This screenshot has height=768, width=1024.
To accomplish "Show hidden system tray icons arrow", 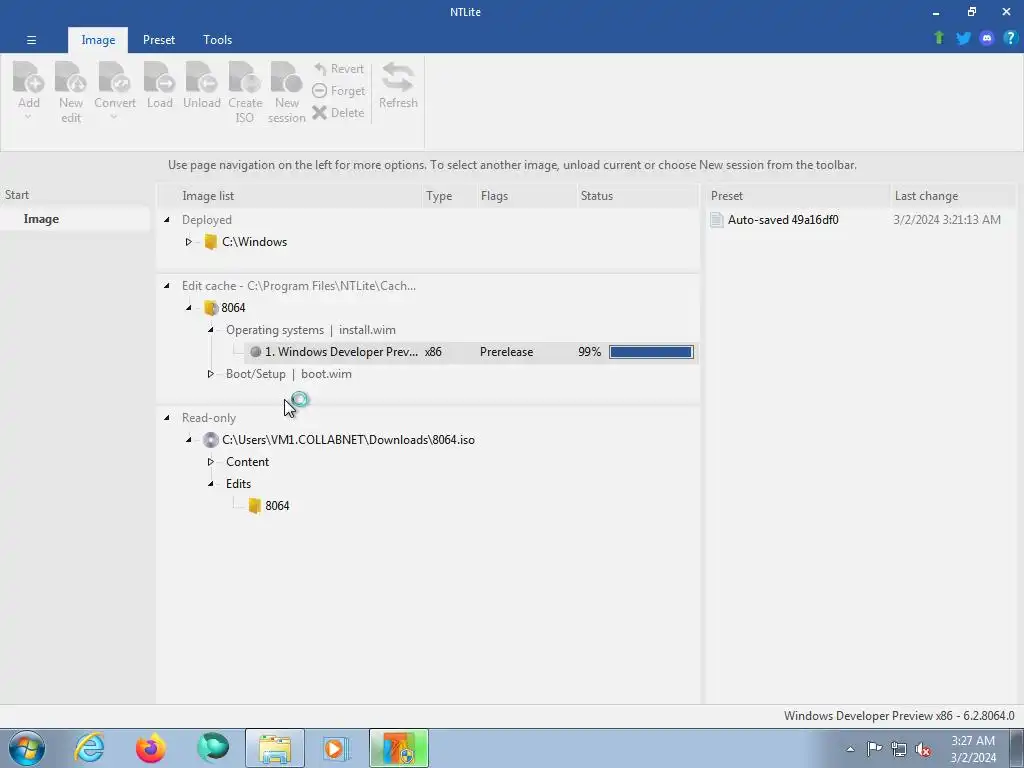I will (x=850, y=749).
